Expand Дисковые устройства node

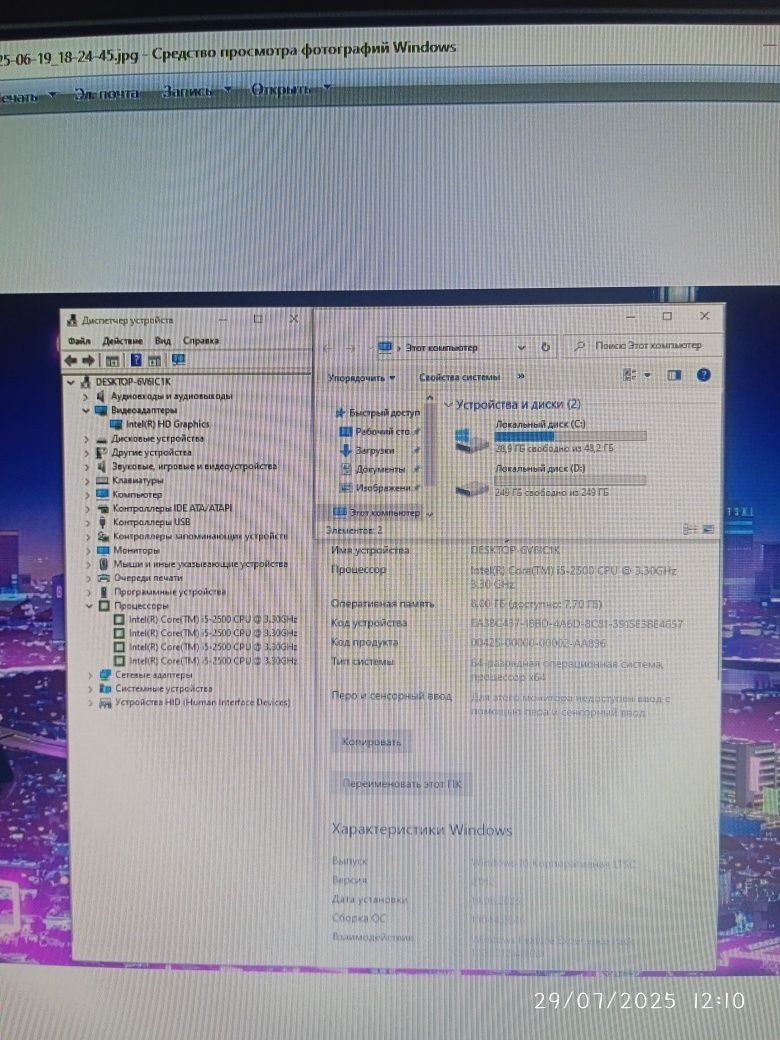pos(86,439)
